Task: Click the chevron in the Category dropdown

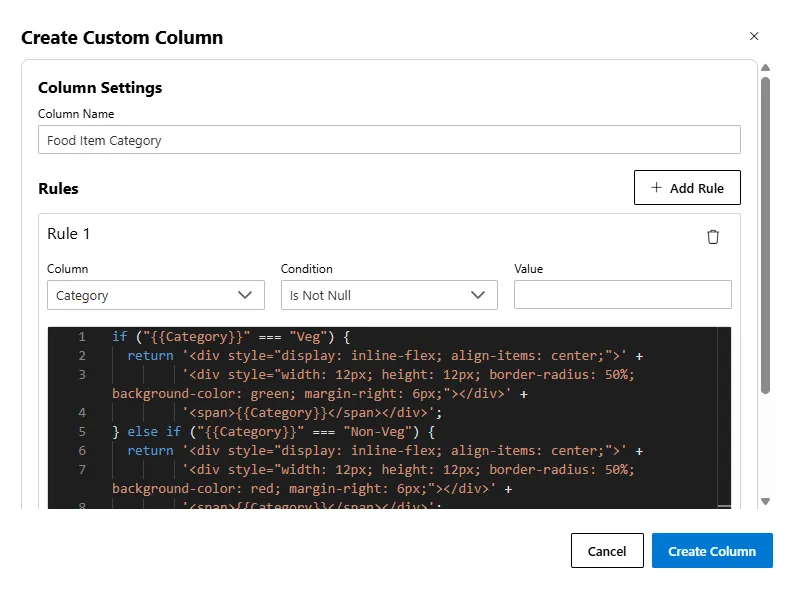Action: point(245,295)
